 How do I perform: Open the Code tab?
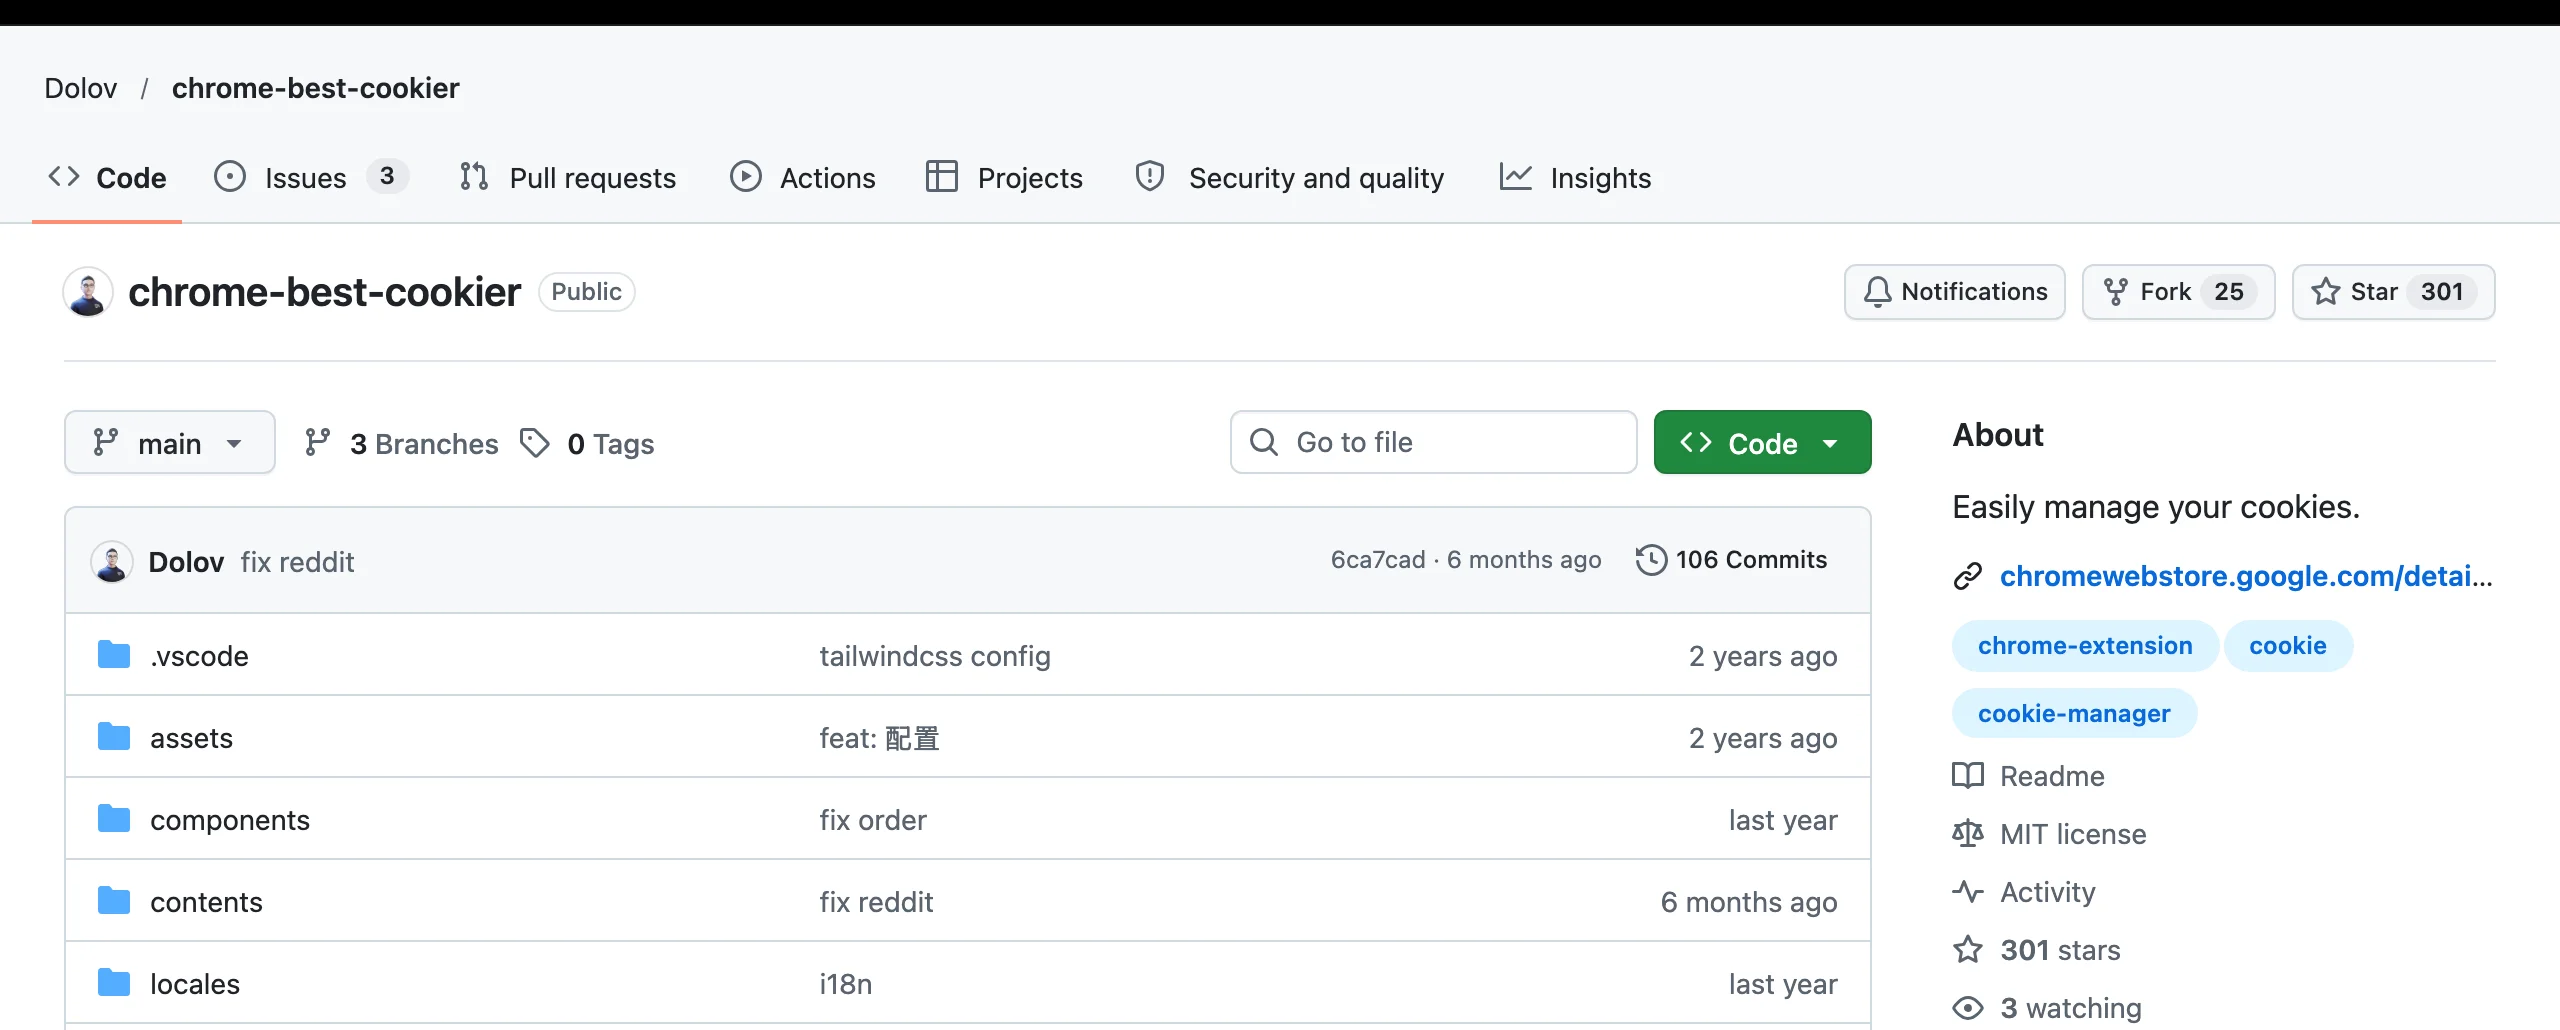[107, 178]
